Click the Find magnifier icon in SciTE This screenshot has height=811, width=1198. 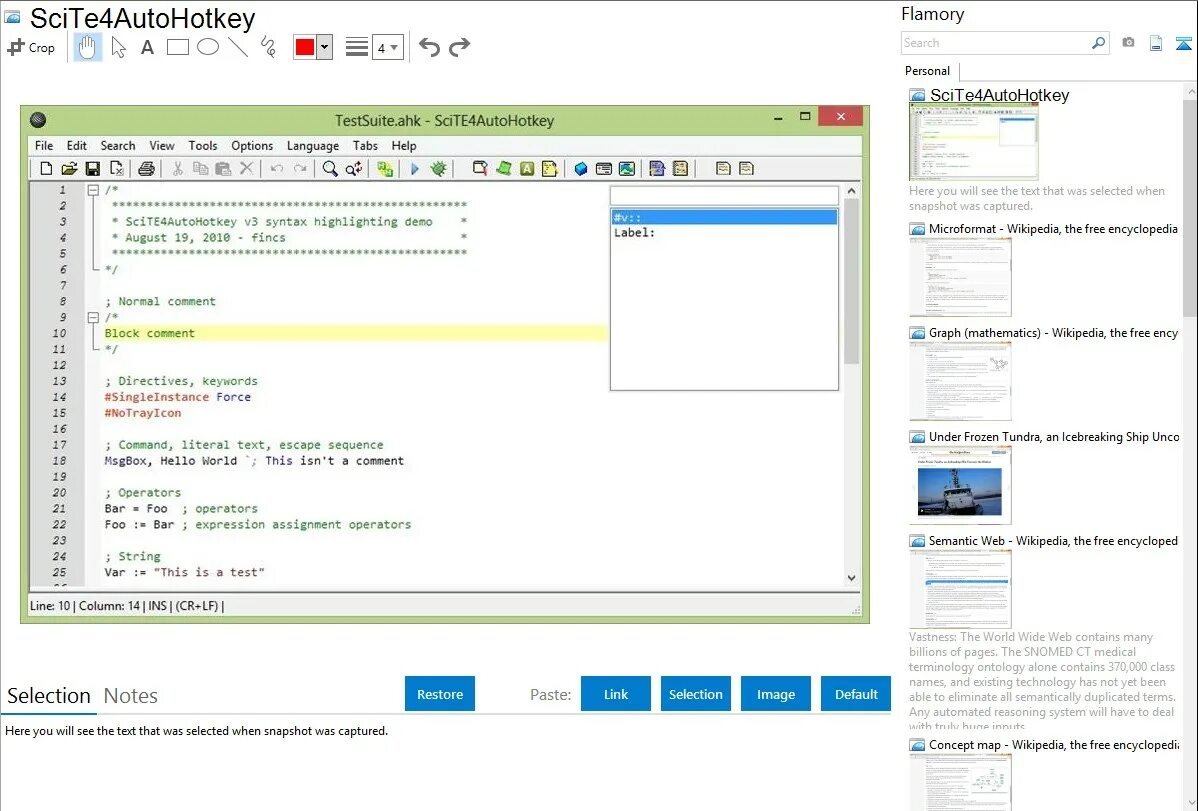pos(330,169)
